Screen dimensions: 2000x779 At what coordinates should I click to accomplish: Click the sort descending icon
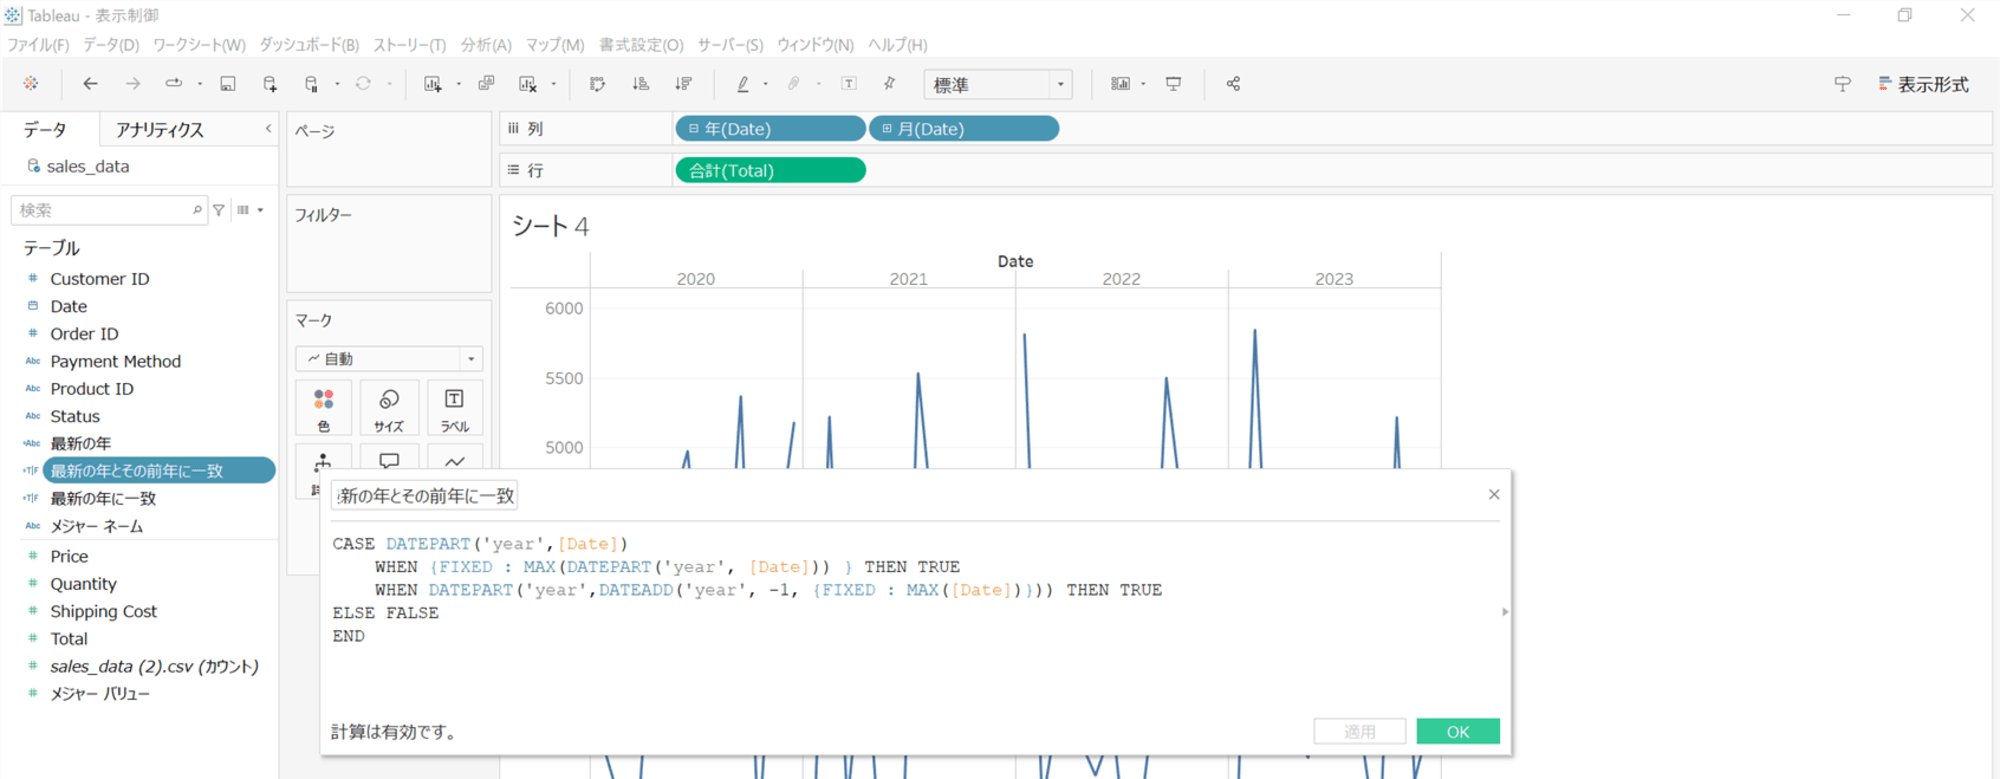point(684,84)
